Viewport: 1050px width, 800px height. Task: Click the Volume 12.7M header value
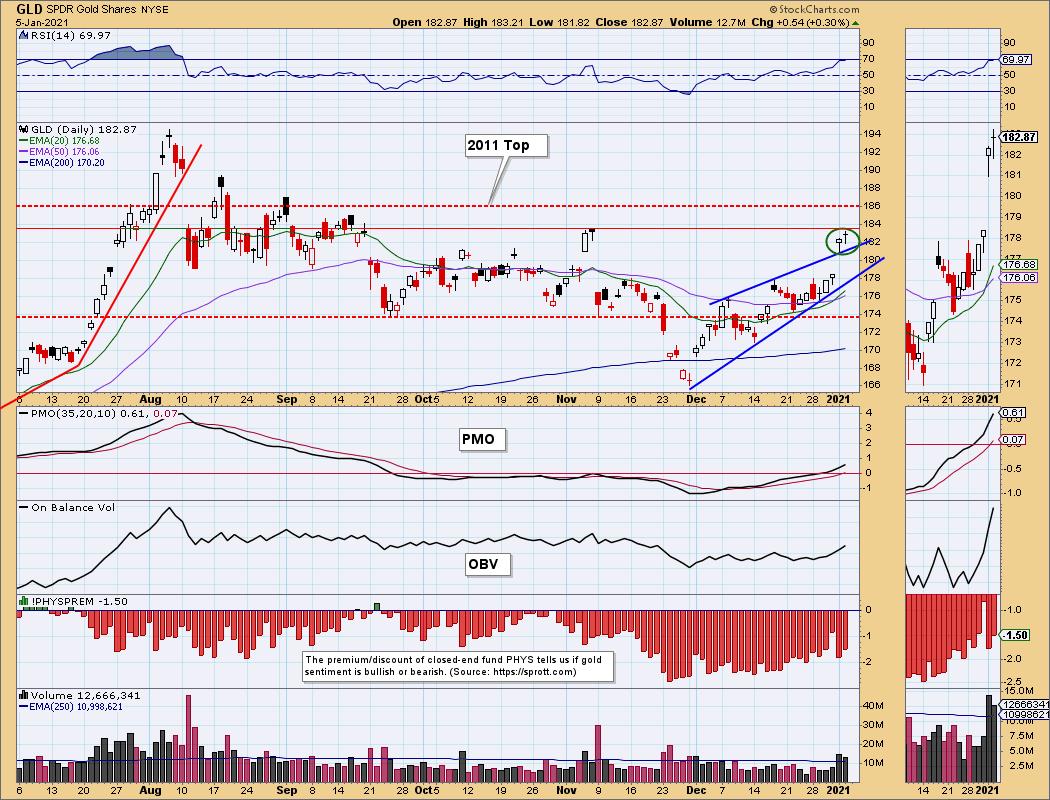[707, 22]
